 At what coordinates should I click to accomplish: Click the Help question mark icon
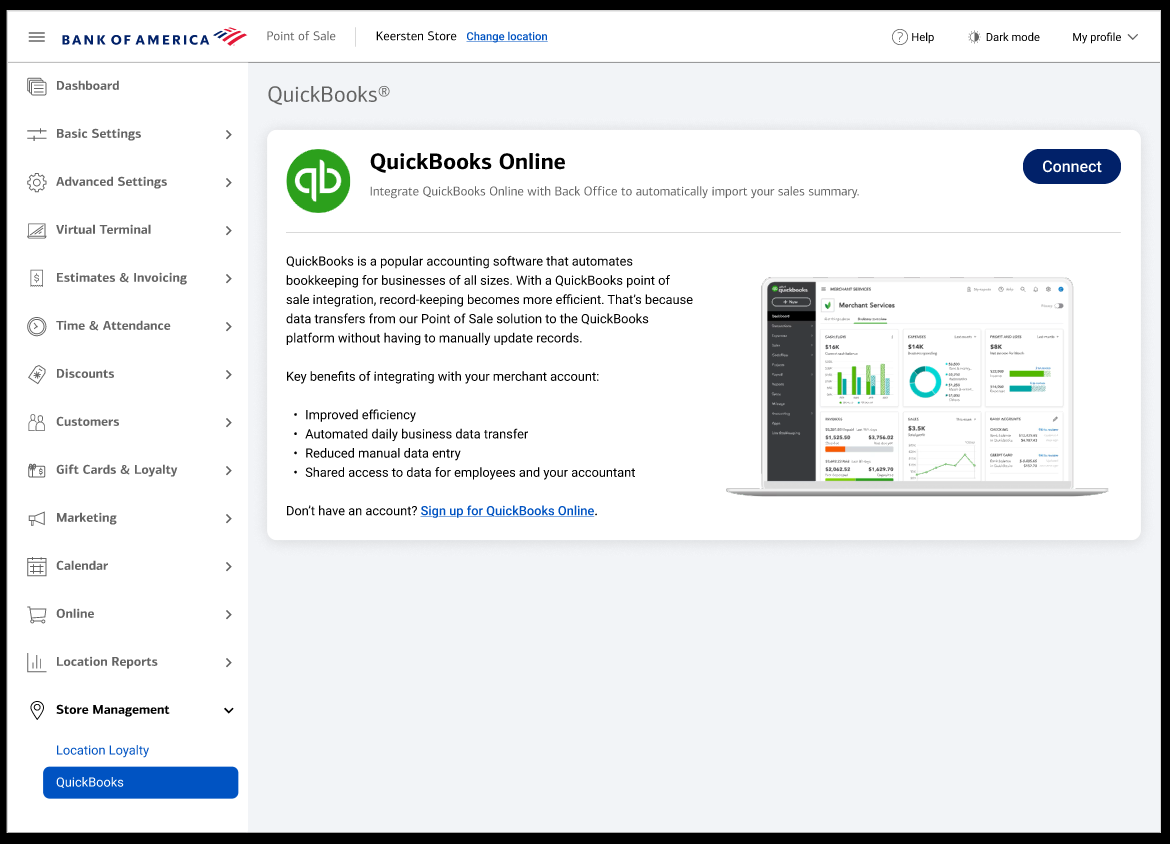point(899,37)
